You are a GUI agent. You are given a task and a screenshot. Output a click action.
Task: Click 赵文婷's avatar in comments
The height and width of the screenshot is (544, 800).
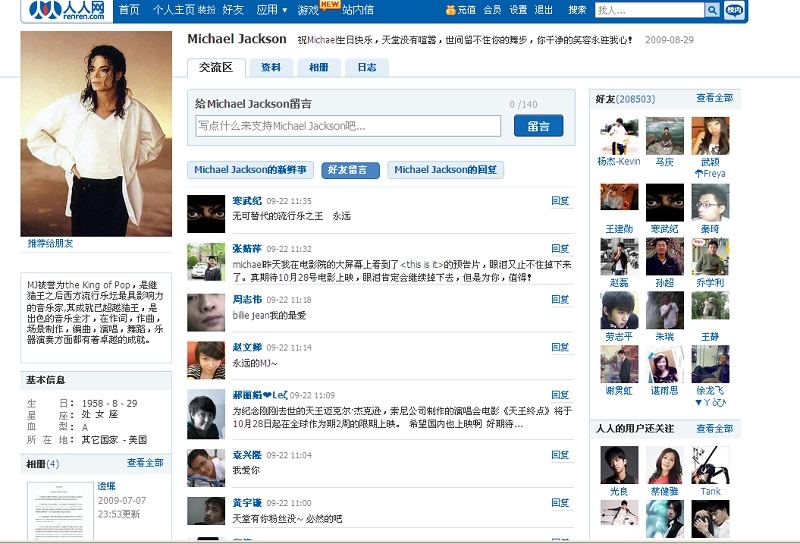pyautogui.click(x=206, y=360)
